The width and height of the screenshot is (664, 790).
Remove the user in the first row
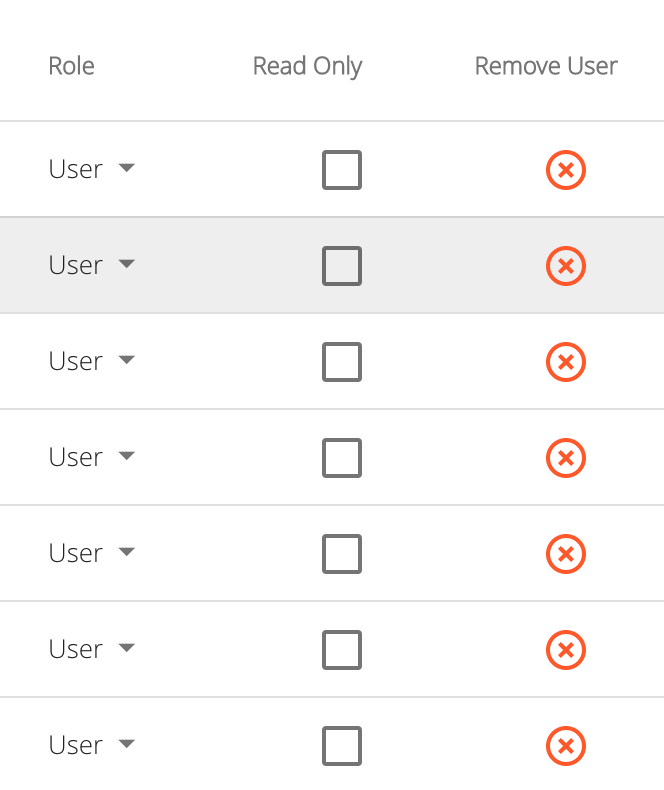coord(566,170)
